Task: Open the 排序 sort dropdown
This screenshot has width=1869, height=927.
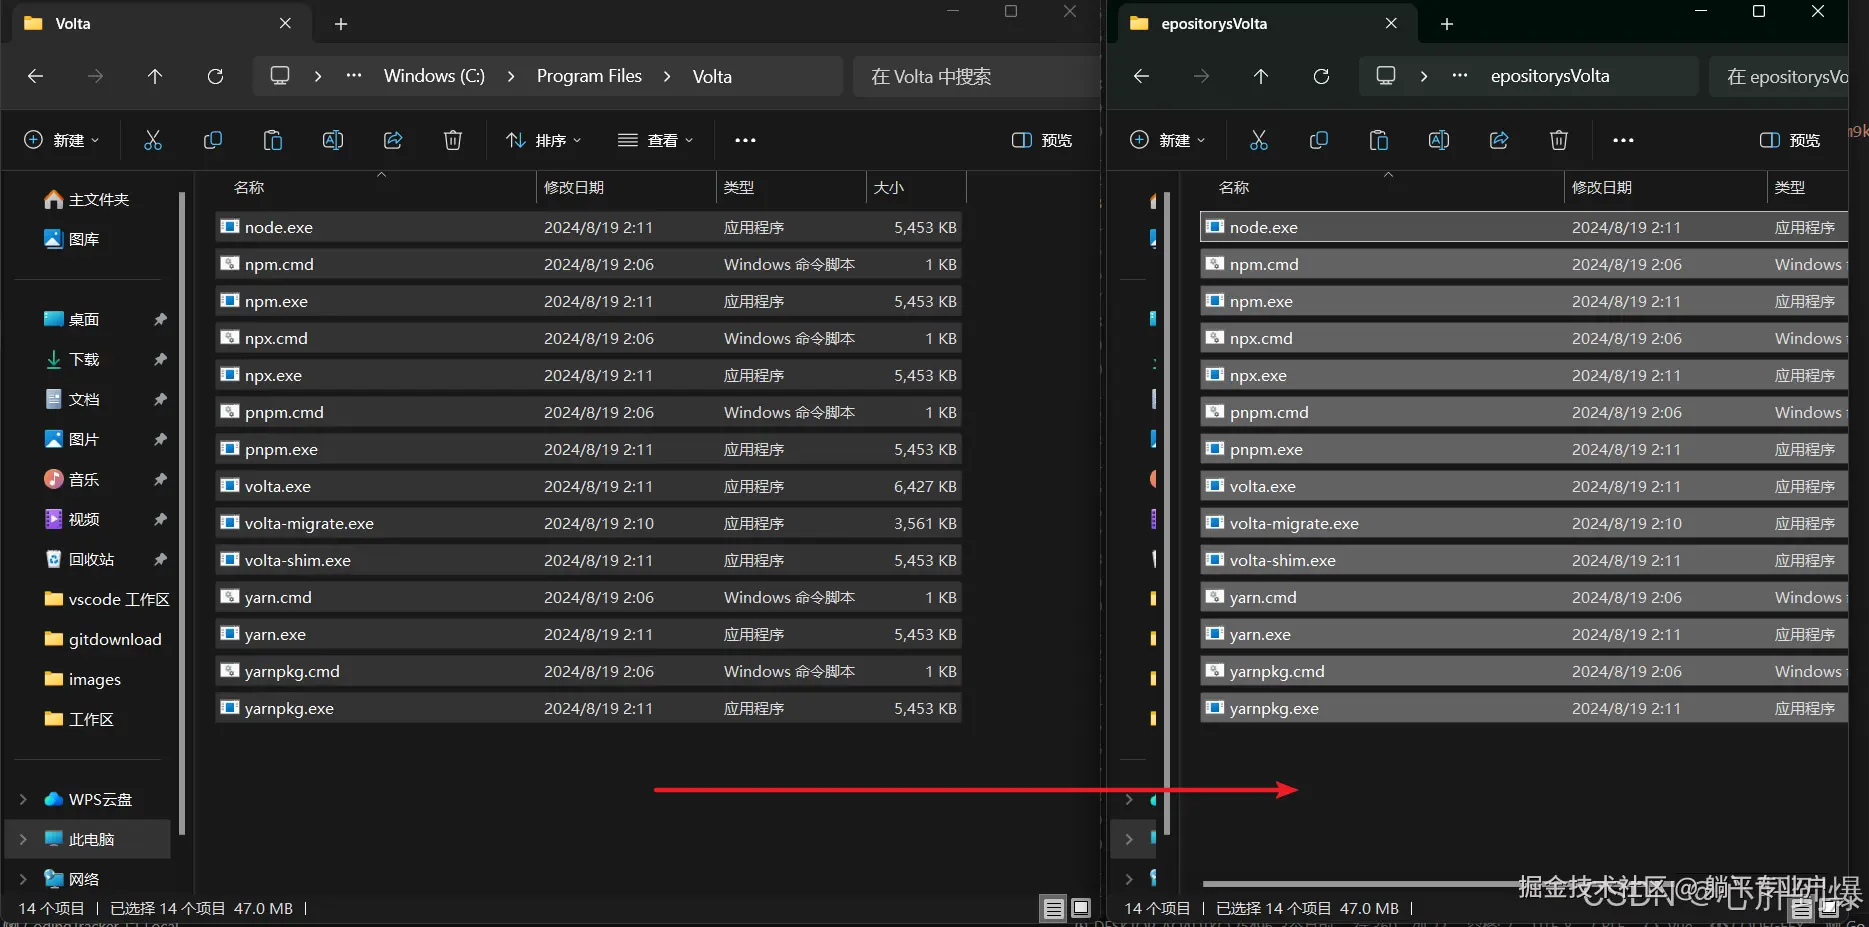Action: pos(544,140)
